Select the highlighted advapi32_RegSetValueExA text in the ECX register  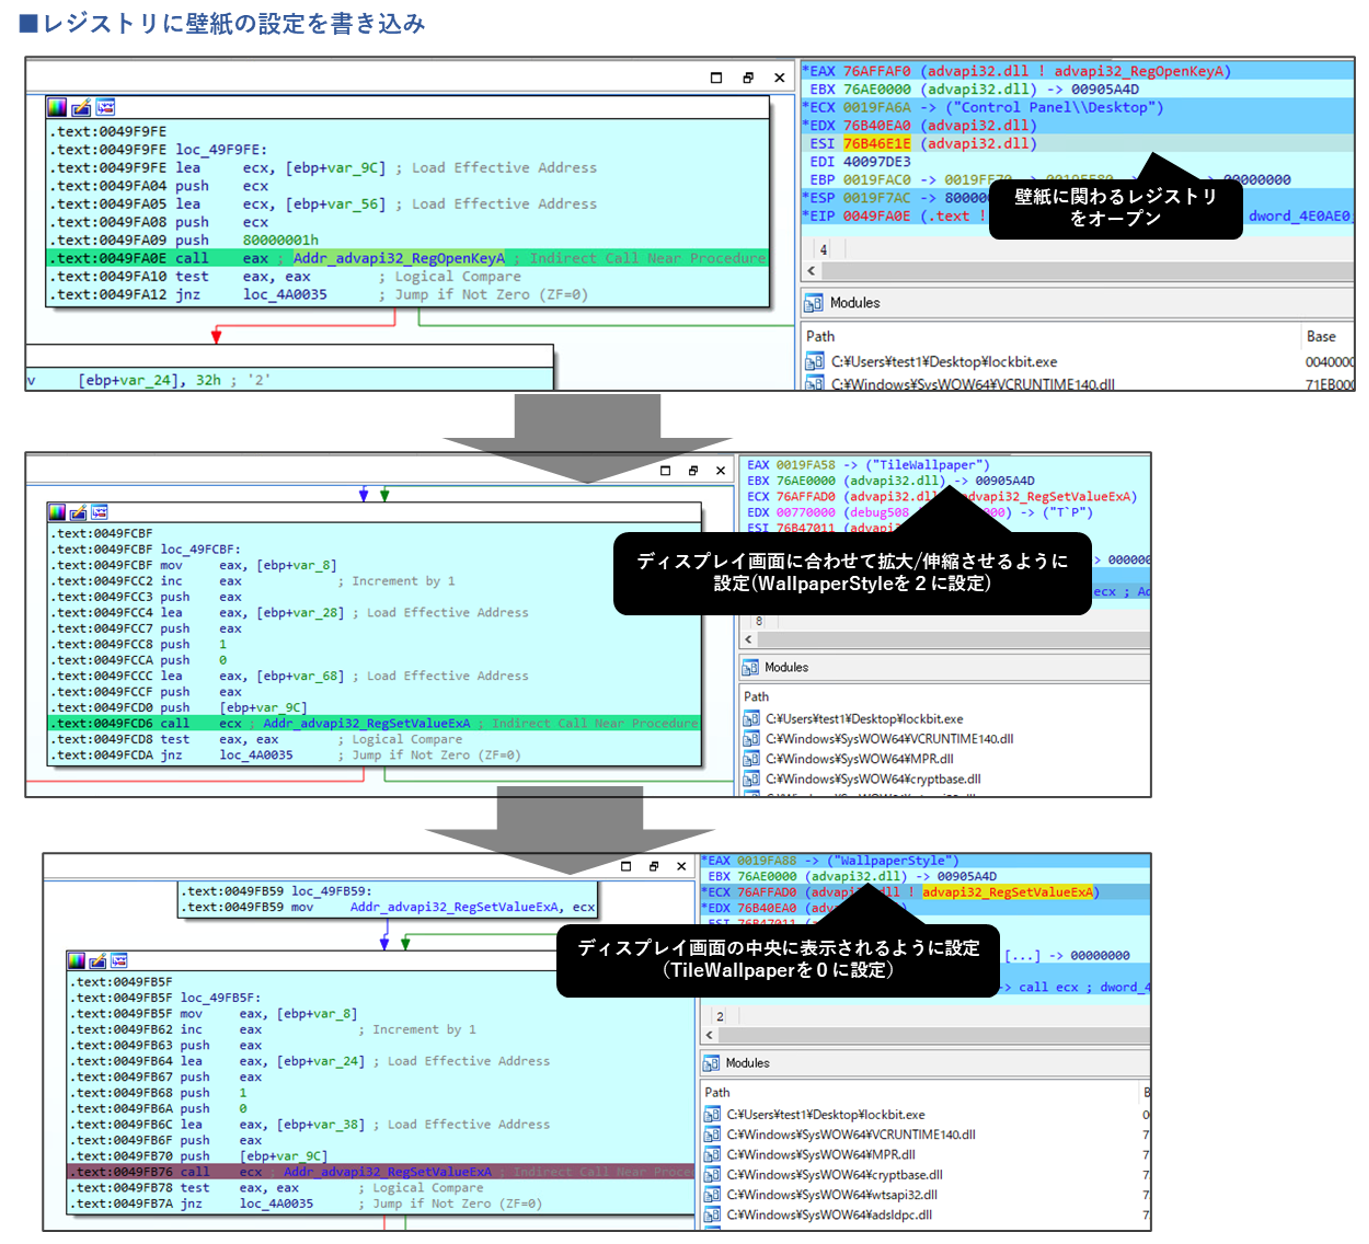1008,892
